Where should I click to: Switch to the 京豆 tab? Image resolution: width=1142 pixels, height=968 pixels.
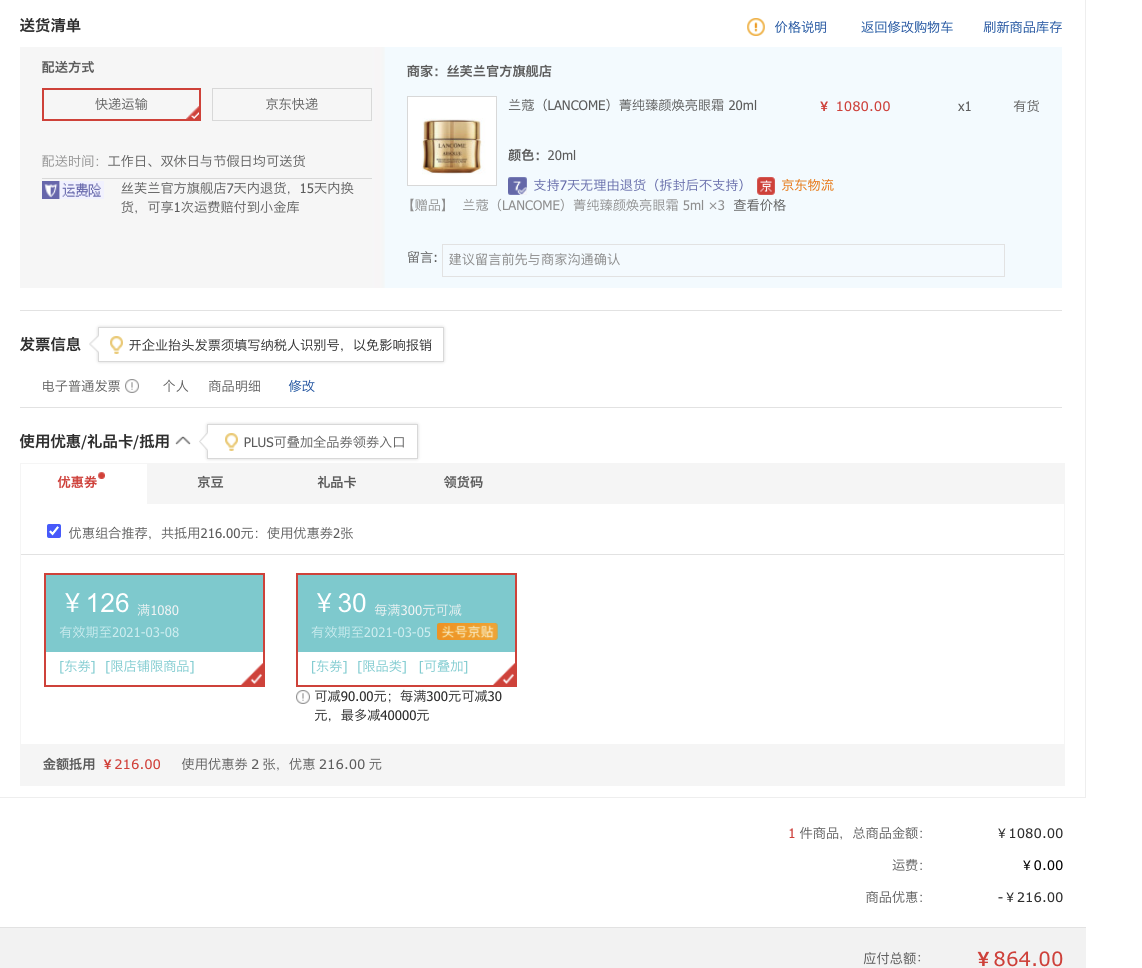tap(210, 482)
